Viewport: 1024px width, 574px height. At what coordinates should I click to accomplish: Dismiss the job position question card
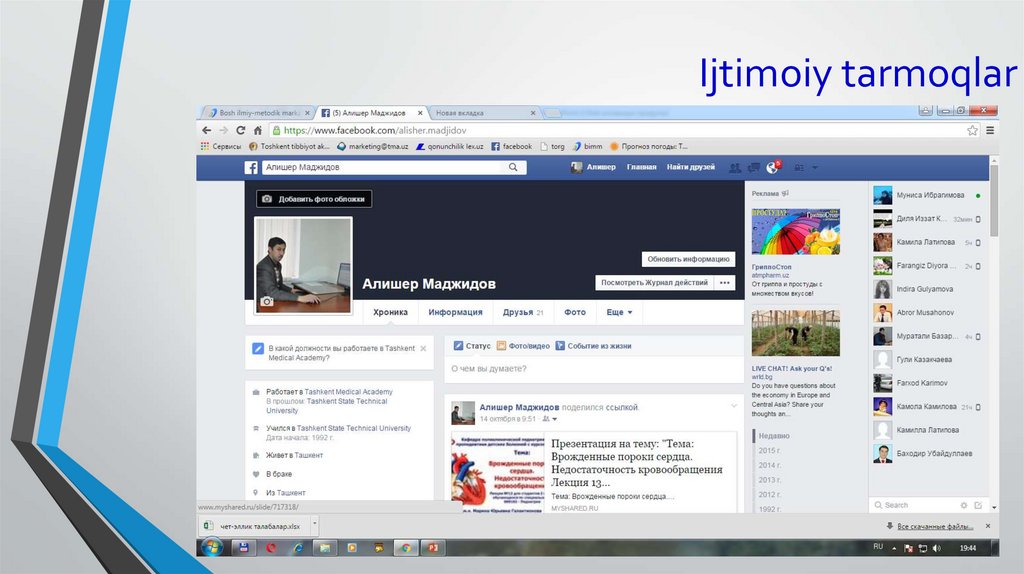pyautogui.click(x=423, y=349)
